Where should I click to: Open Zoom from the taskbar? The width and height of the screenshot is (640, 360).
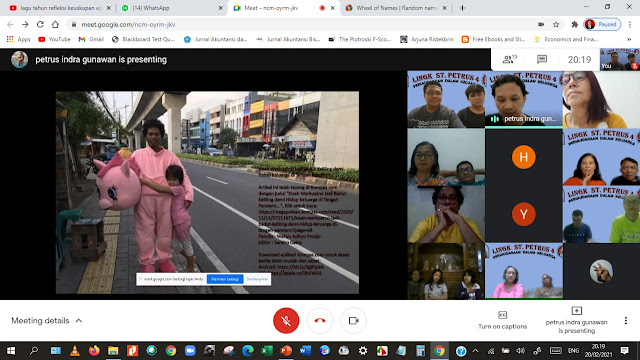pyautogui.click(x=190, y=351)
